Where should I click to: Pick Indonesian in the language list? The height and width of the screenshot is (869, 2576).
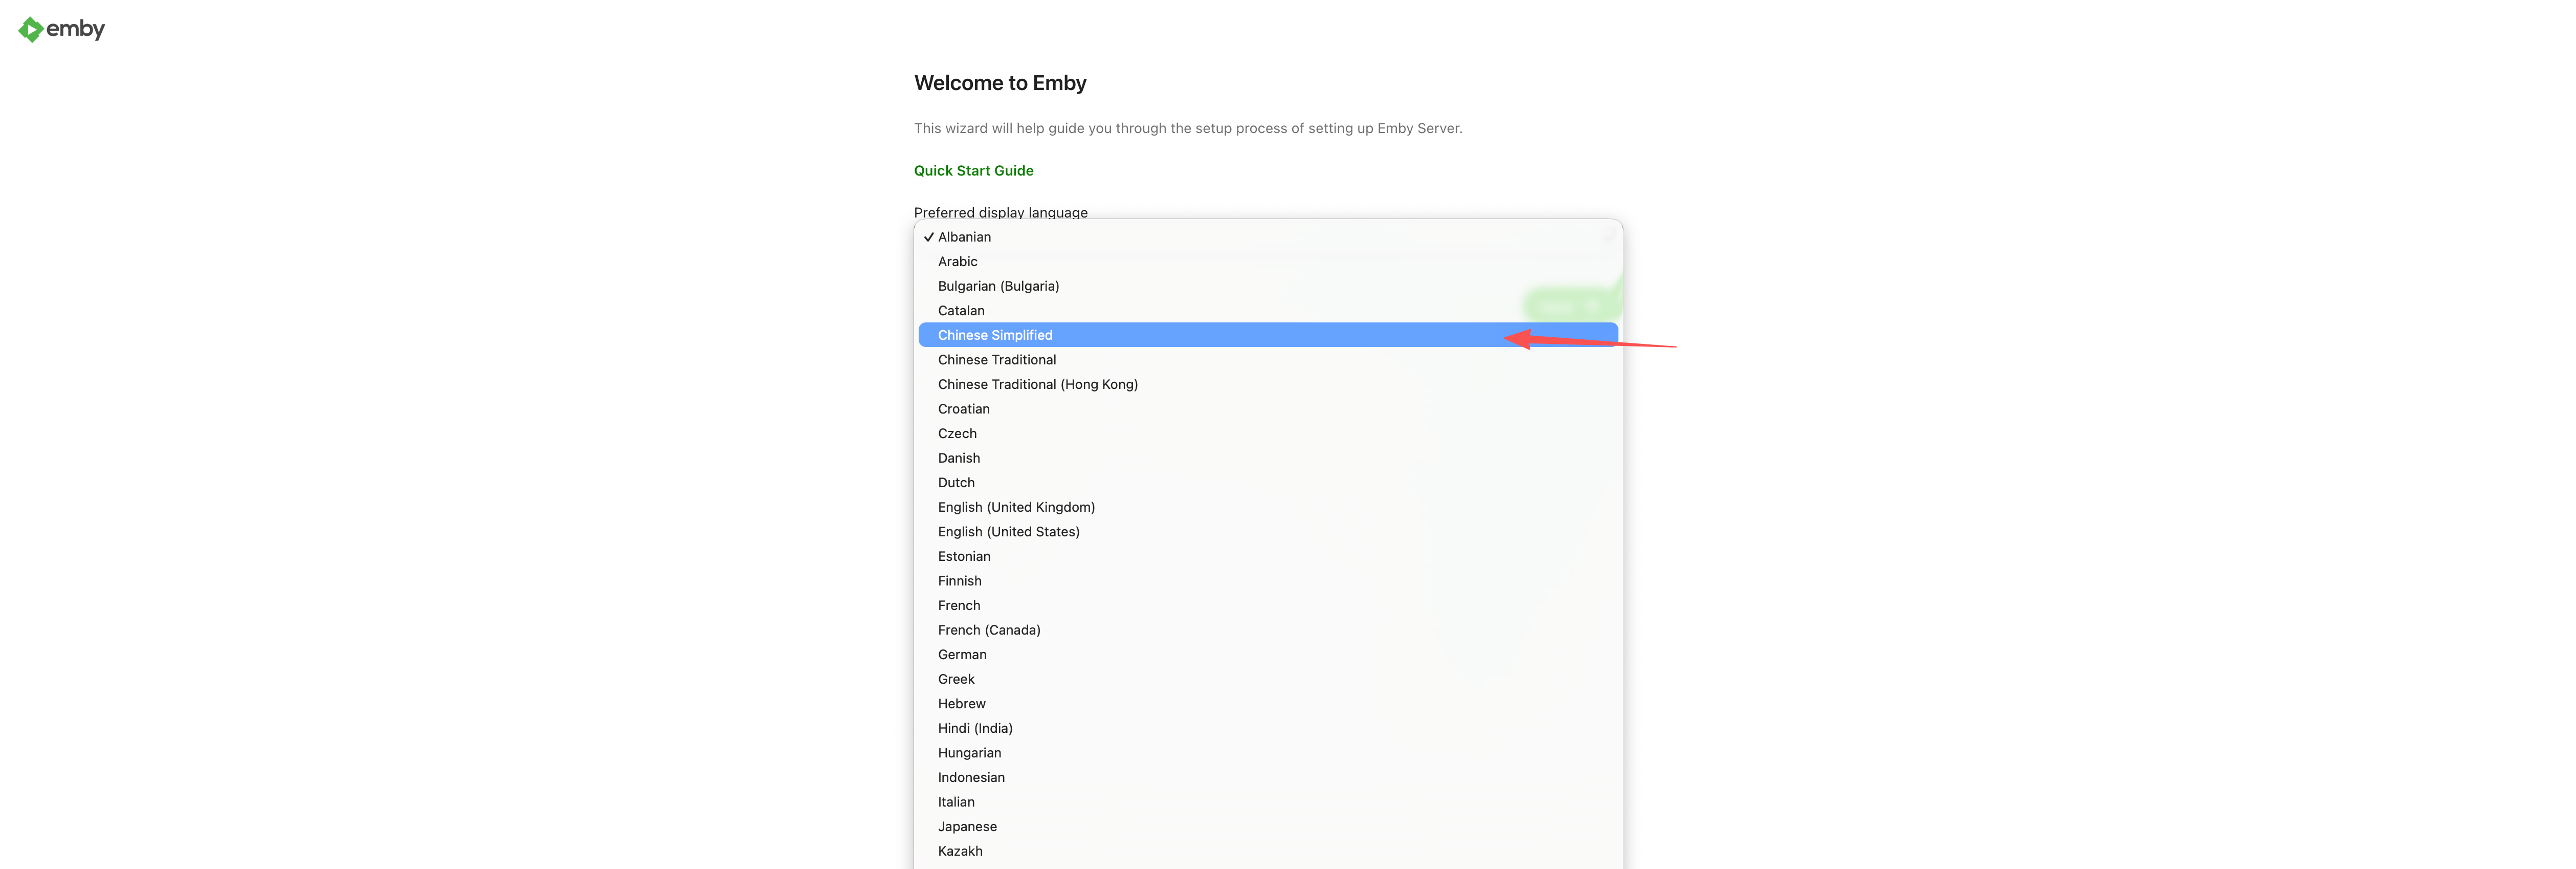point(971,777)
